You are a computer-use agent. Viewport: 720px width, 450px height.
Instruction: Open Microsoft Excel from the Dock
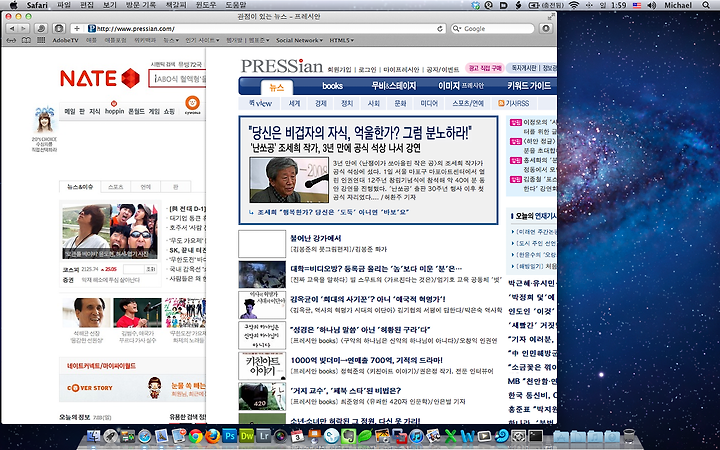(450, 435)
